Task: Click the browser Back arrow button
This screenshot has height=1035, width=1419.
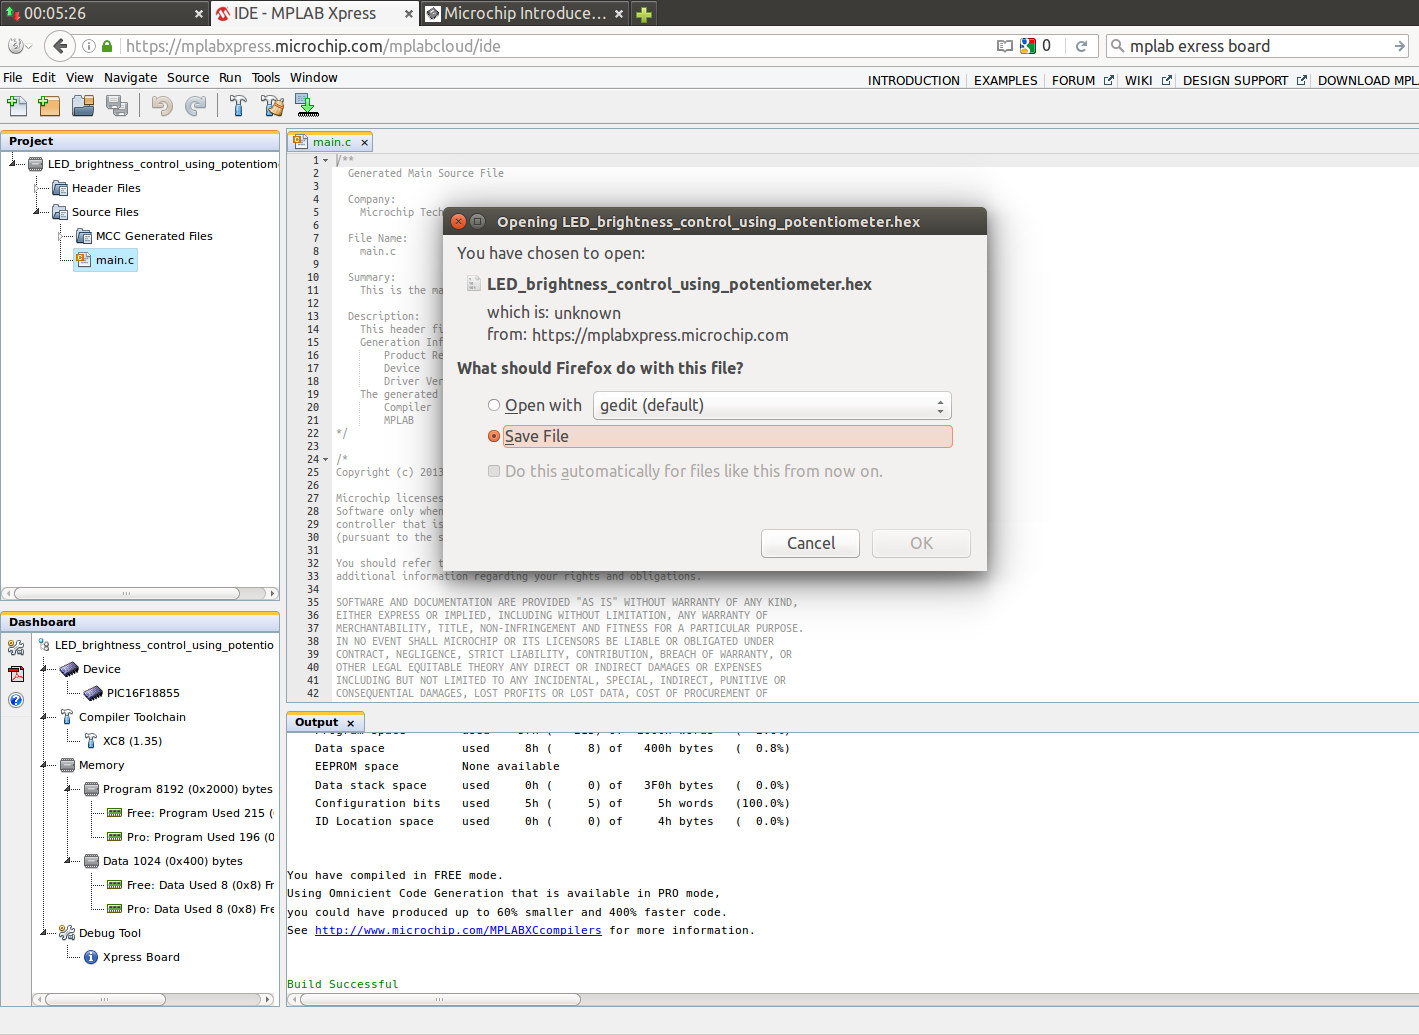Action: tap(60, 46)
